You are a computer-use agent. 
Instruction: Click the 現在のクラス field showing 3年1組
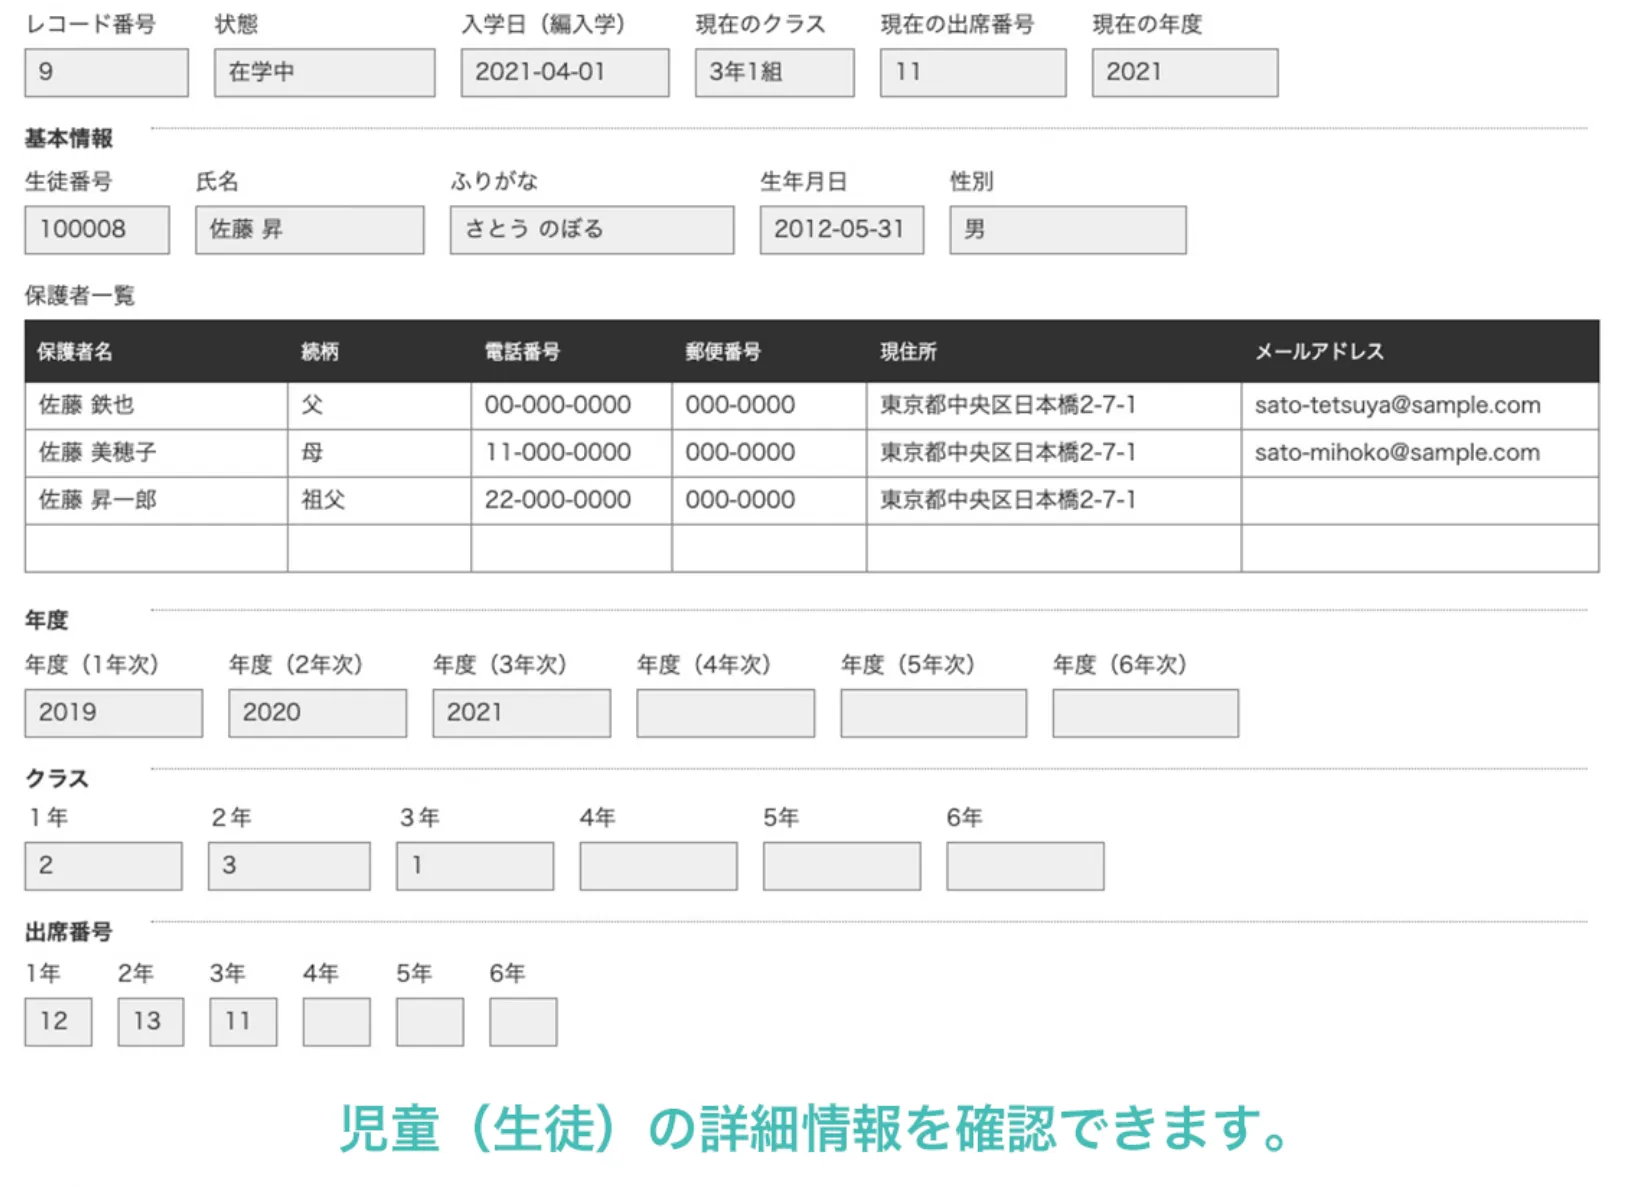[774, 73]
